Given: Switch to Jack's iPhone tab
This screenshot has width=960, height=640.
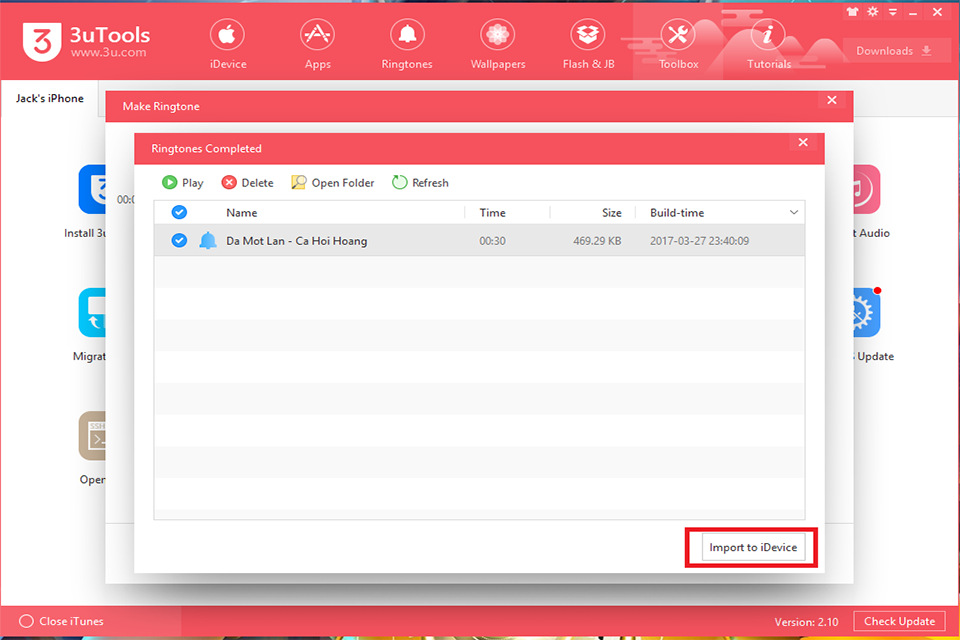Looking at the screenshot, I should [x=49, y=98].
